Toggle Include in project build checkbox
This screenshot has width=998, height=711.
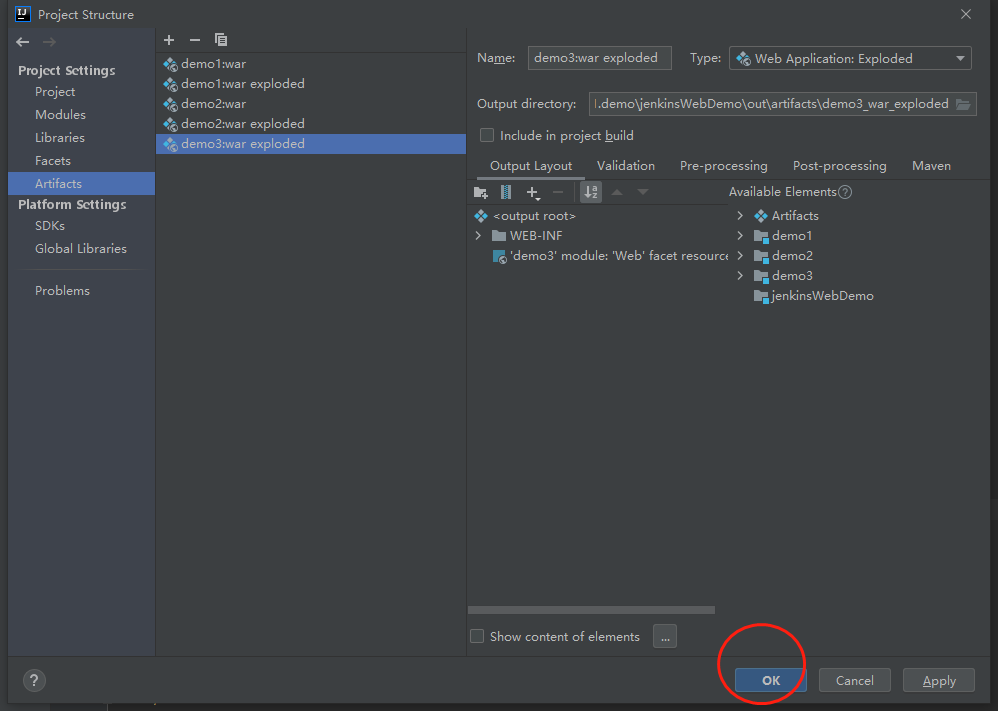pos(487,136)
